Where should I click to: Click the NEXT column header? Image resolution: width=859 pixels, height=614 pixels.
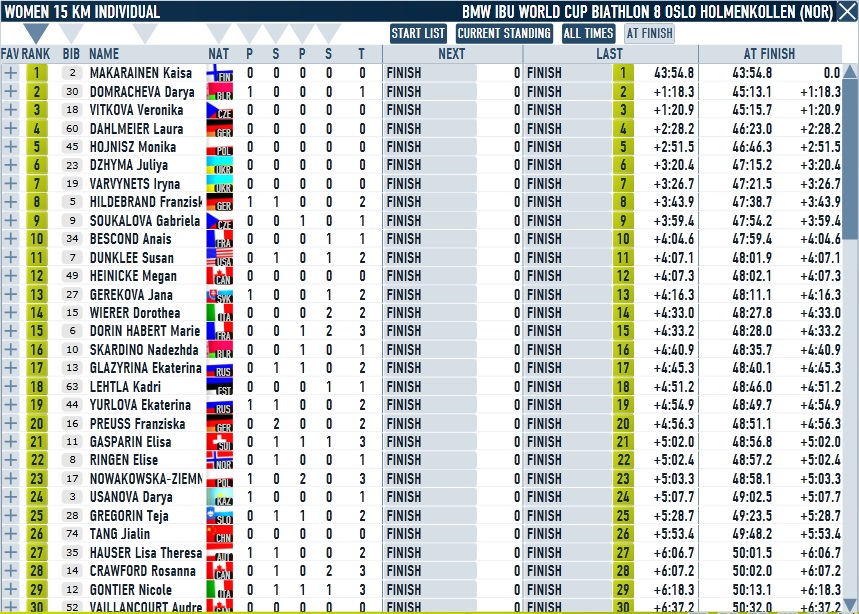[452, 54]
